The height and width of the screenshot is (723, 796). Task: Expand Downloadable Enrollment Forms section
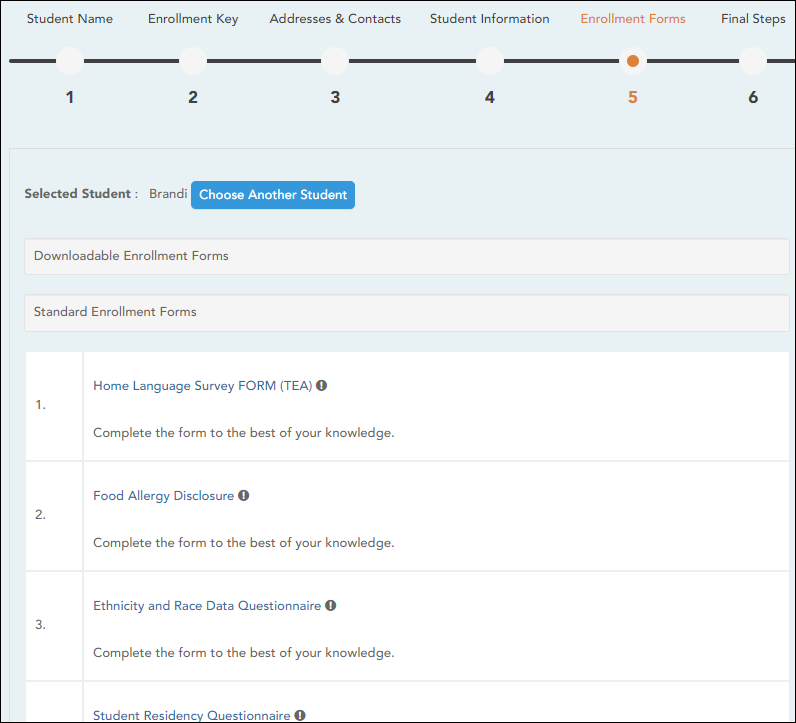407,256
